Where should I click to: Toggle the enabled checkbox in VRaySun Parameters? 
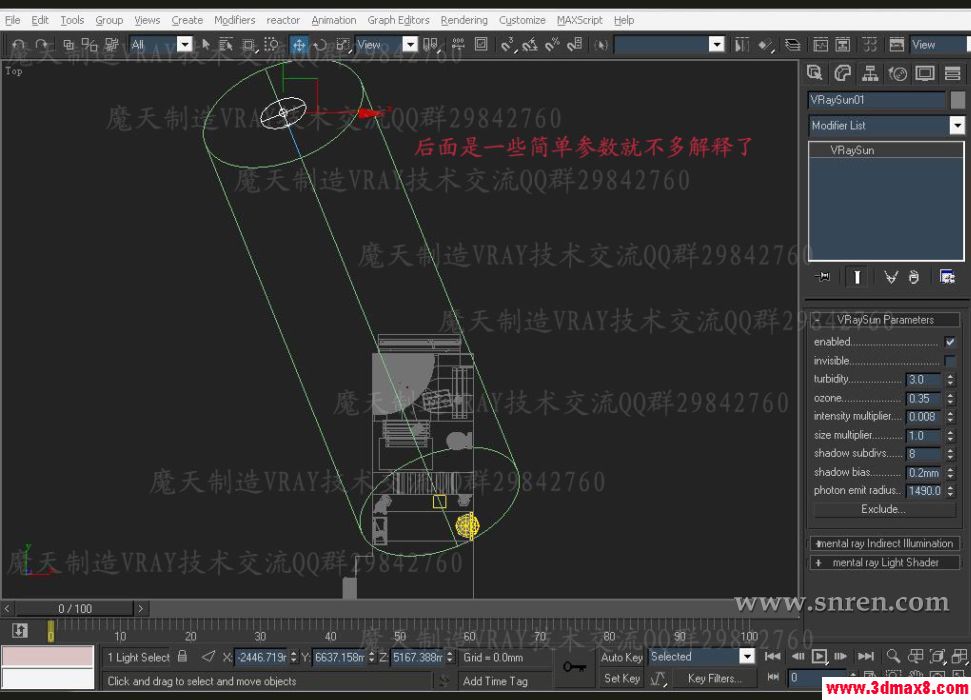pyautogui.click(x=948, y=341)
